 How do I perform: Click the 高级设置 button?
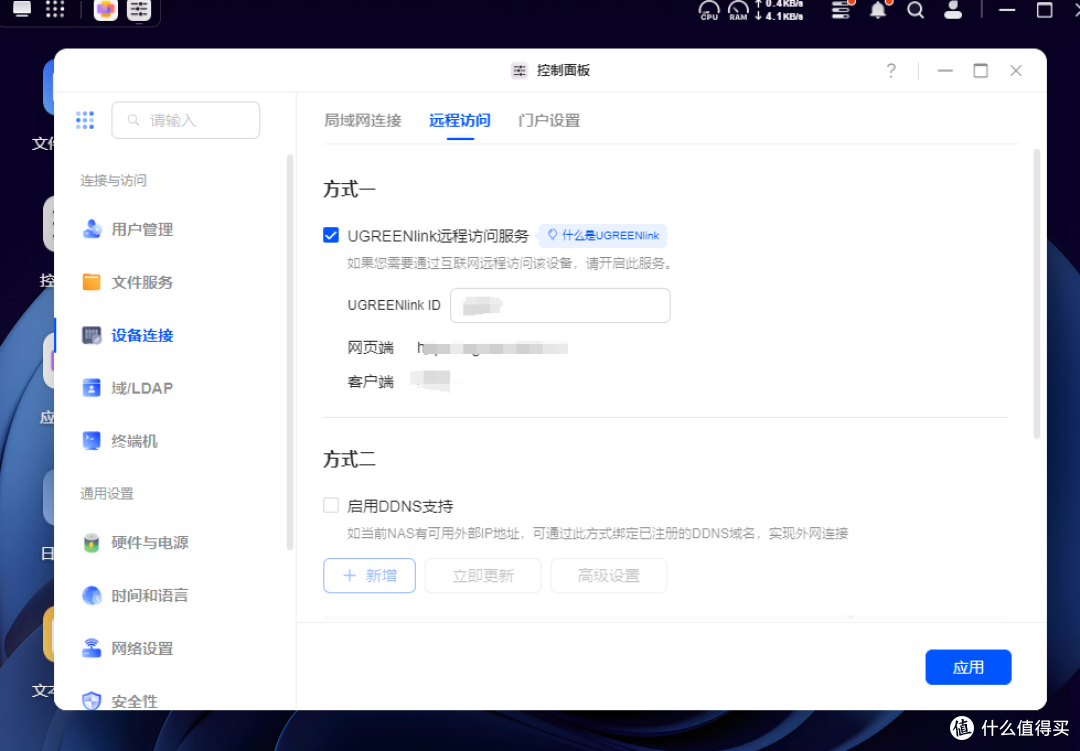point(609,575)
